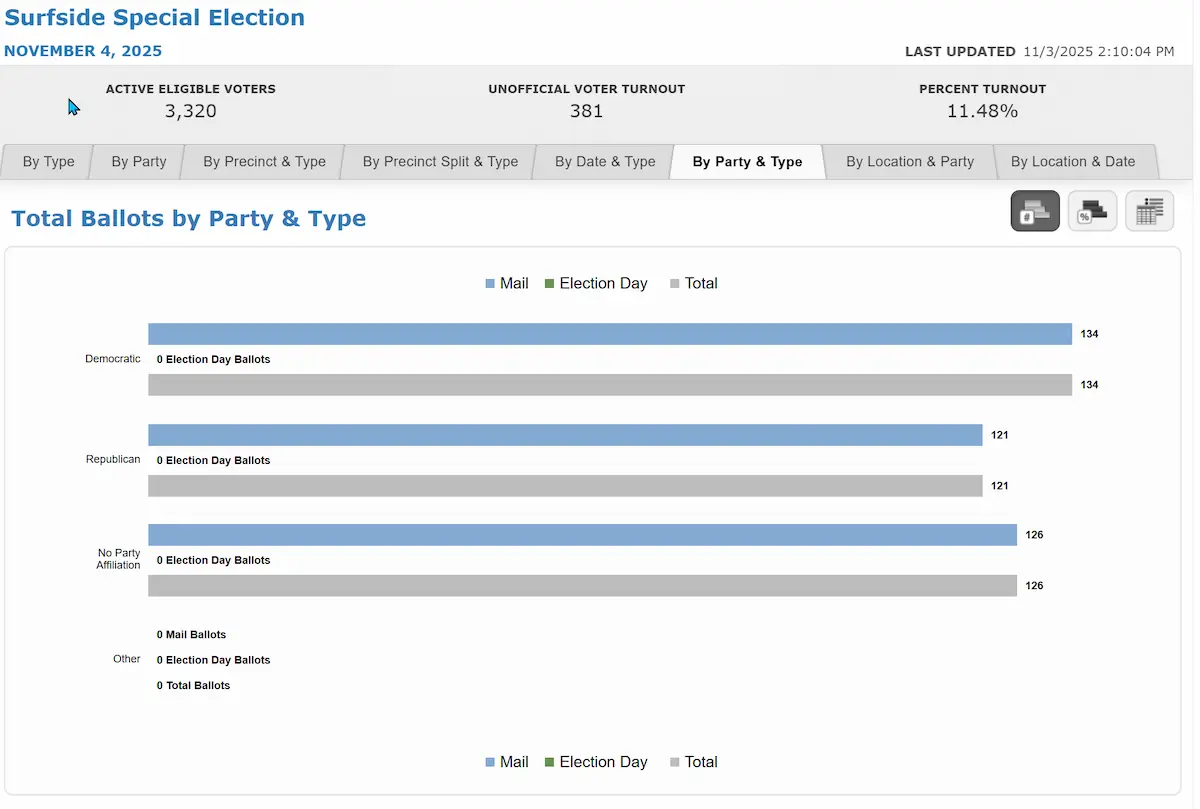Image resolution: width=1200 pixels, height=809 pixels.
Task: Open the By Type tab
Action: tap(48, 162)
